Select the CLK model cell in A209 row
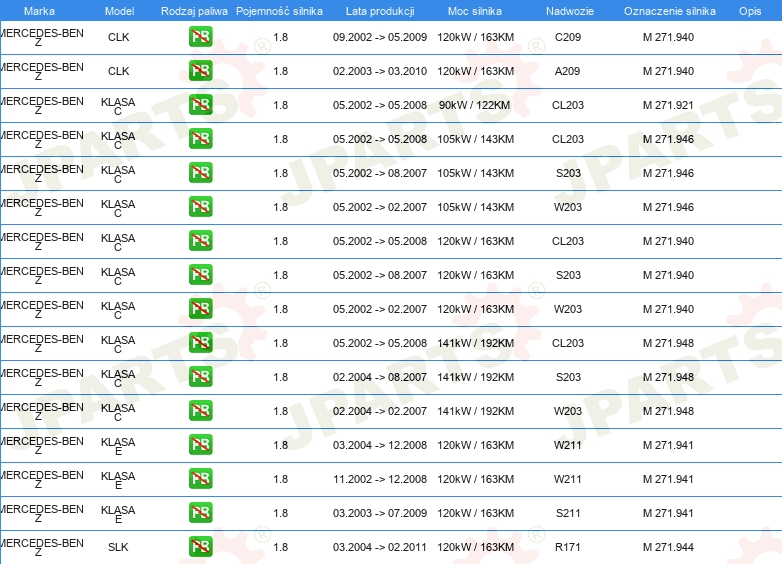This screenshot has width=782, height=564. (x=119, y=71)
